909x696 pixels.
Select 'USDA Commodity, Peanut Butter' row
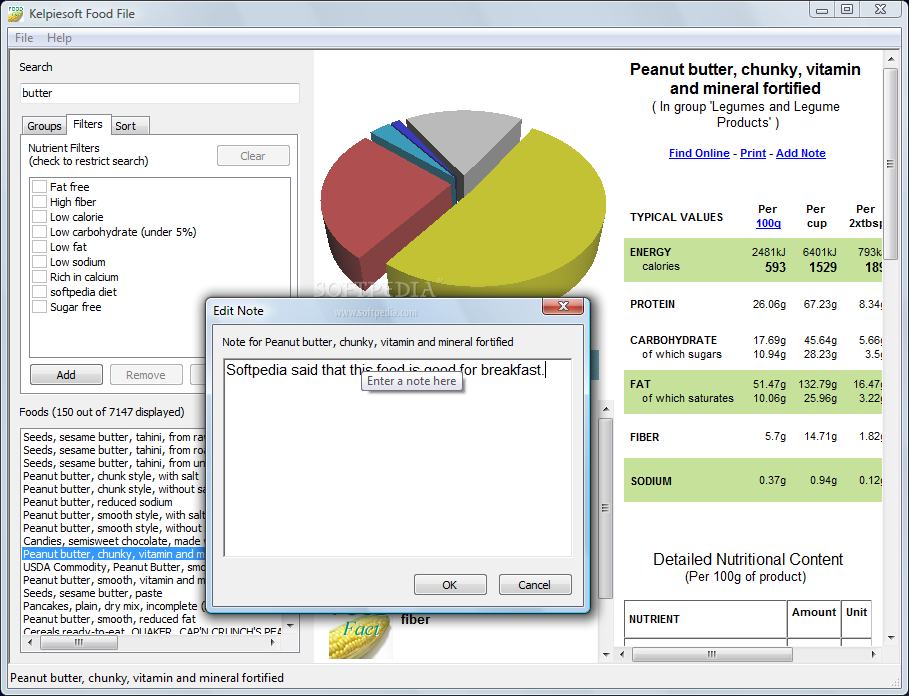[x=114, y=567]
